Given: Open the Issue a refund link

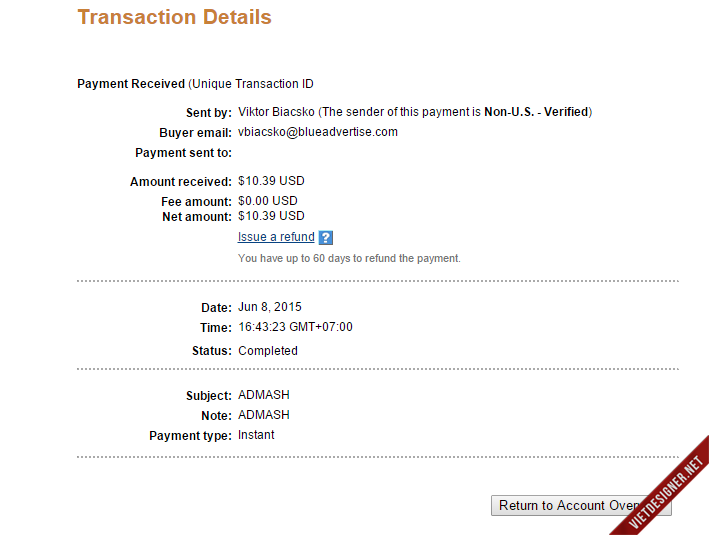Looking at the screenshot, I should click(276, 237).
